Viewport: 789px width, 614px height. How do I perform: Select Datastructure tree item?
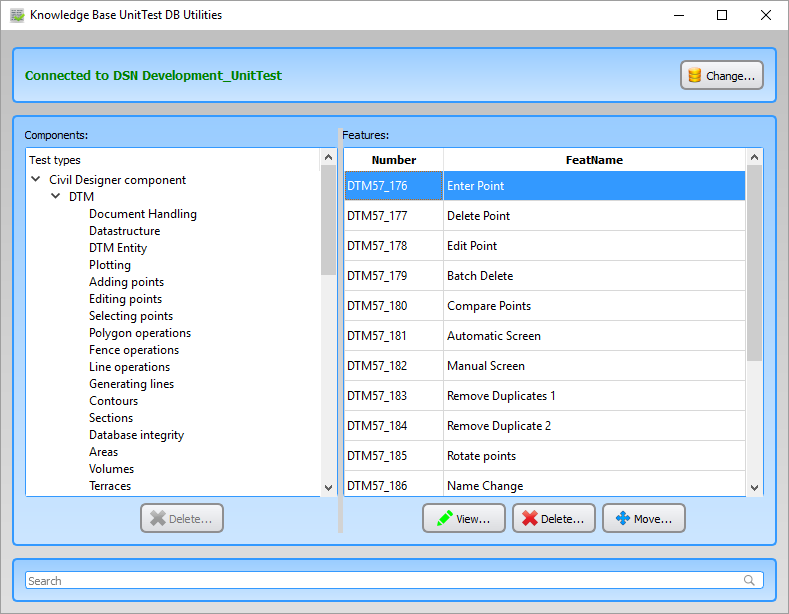[125, 231]
